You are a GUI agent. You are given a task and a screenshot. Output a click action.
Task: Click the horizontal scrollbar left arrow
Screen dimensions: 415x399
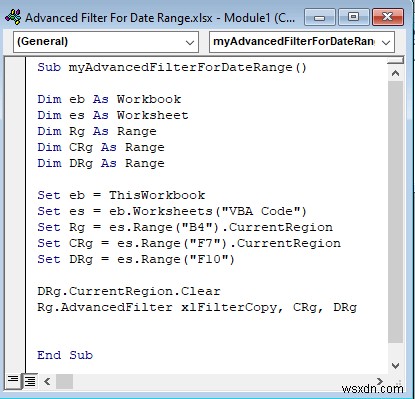click(x=47, y=381)
